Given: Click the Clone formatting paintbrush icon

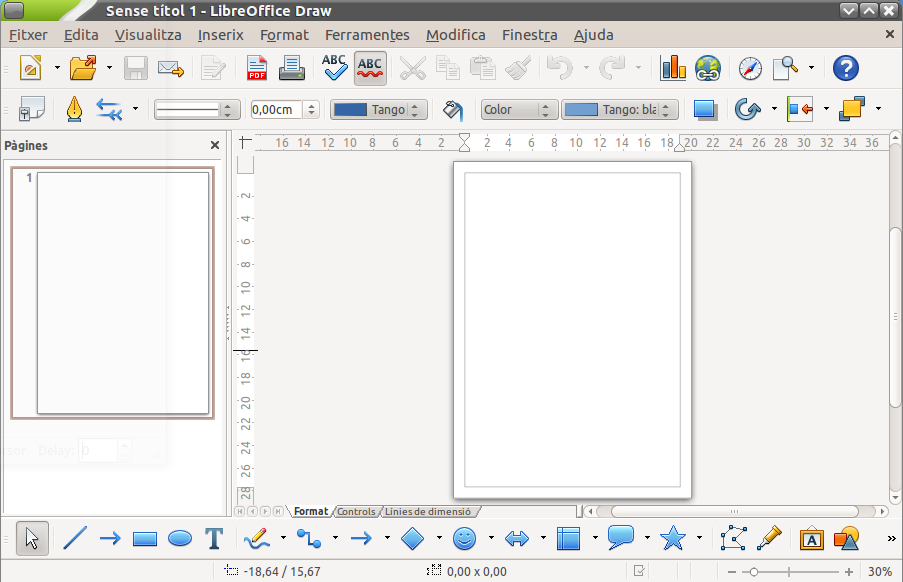Looking at the screenshot, I should point(518,68).
